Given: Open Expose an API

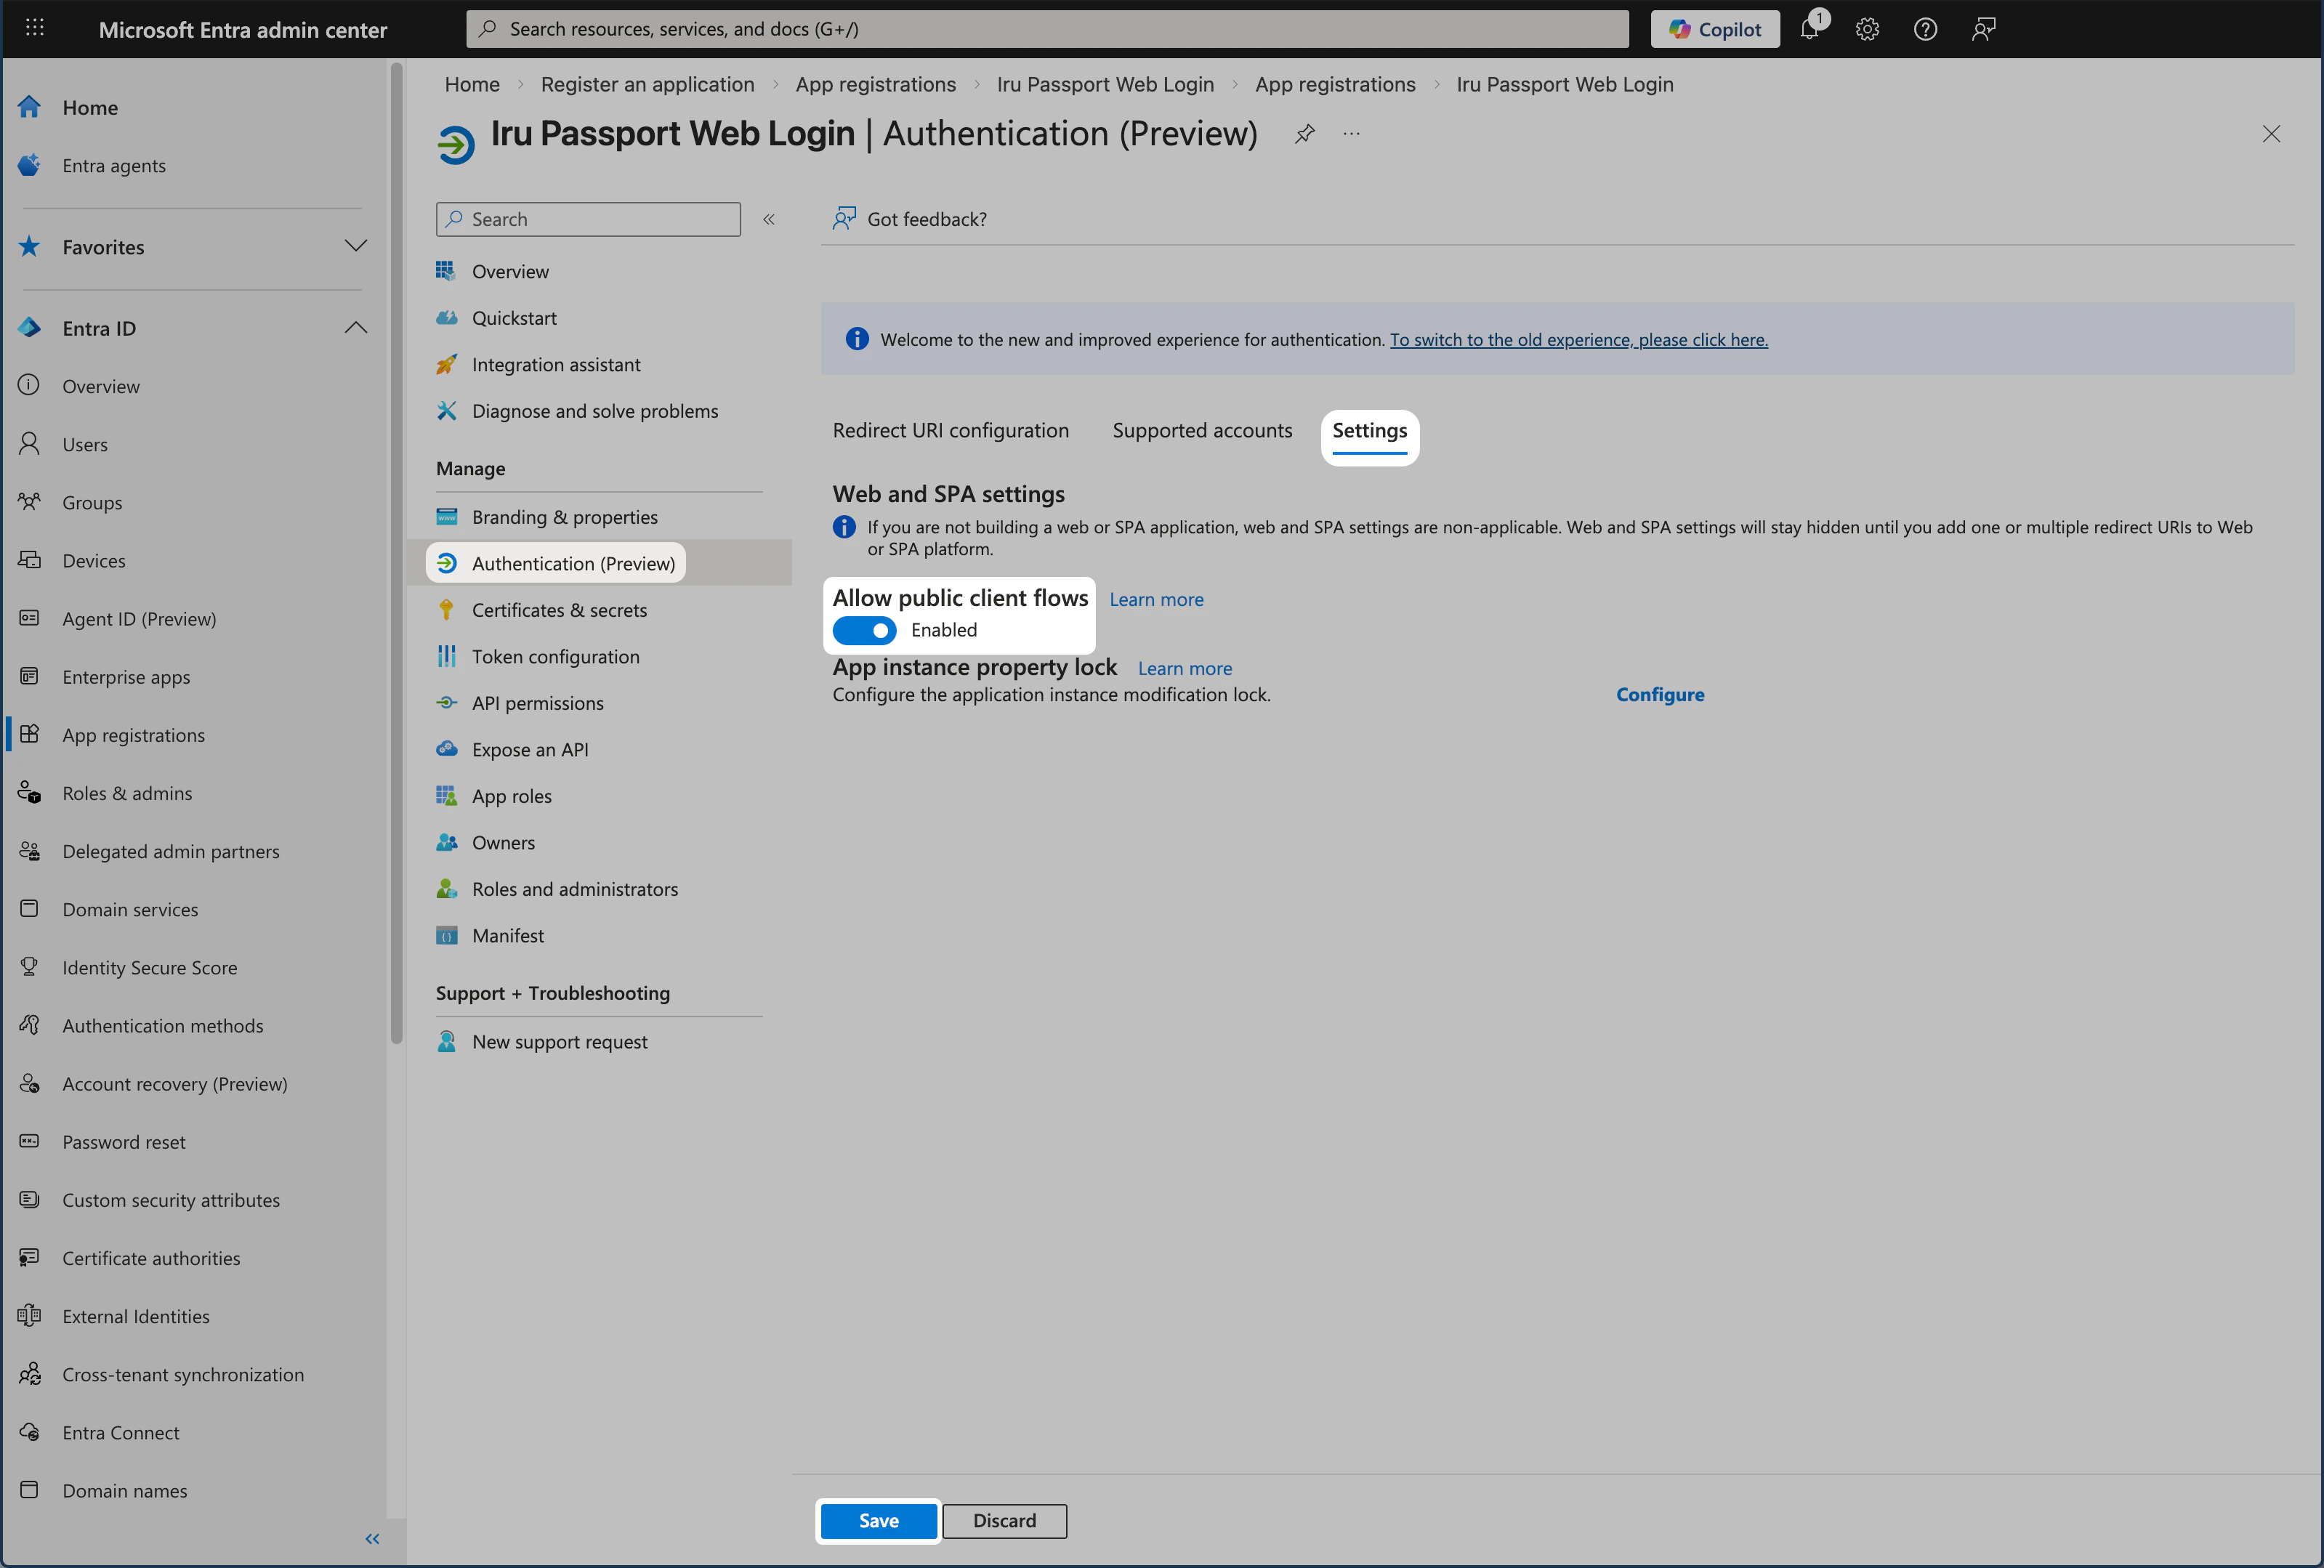Looking at the screenshot, I should pos(530,748).
